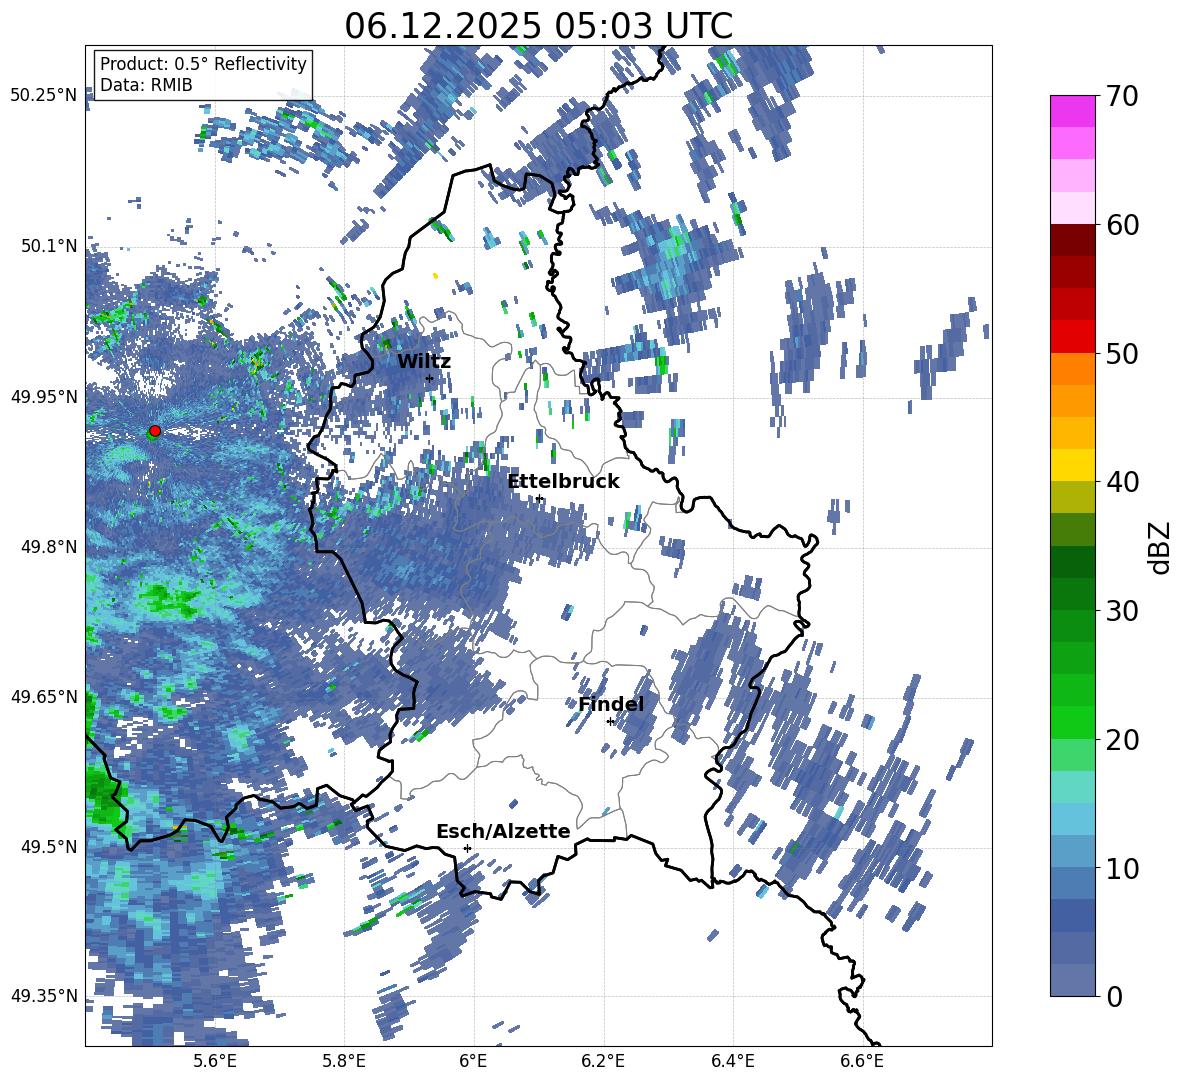Pick the bright red colorbar swatch near 50
Image resolution: width=1184 pixels, height=1081 pixels.
pyautogui.click(x=1072, y=337)
